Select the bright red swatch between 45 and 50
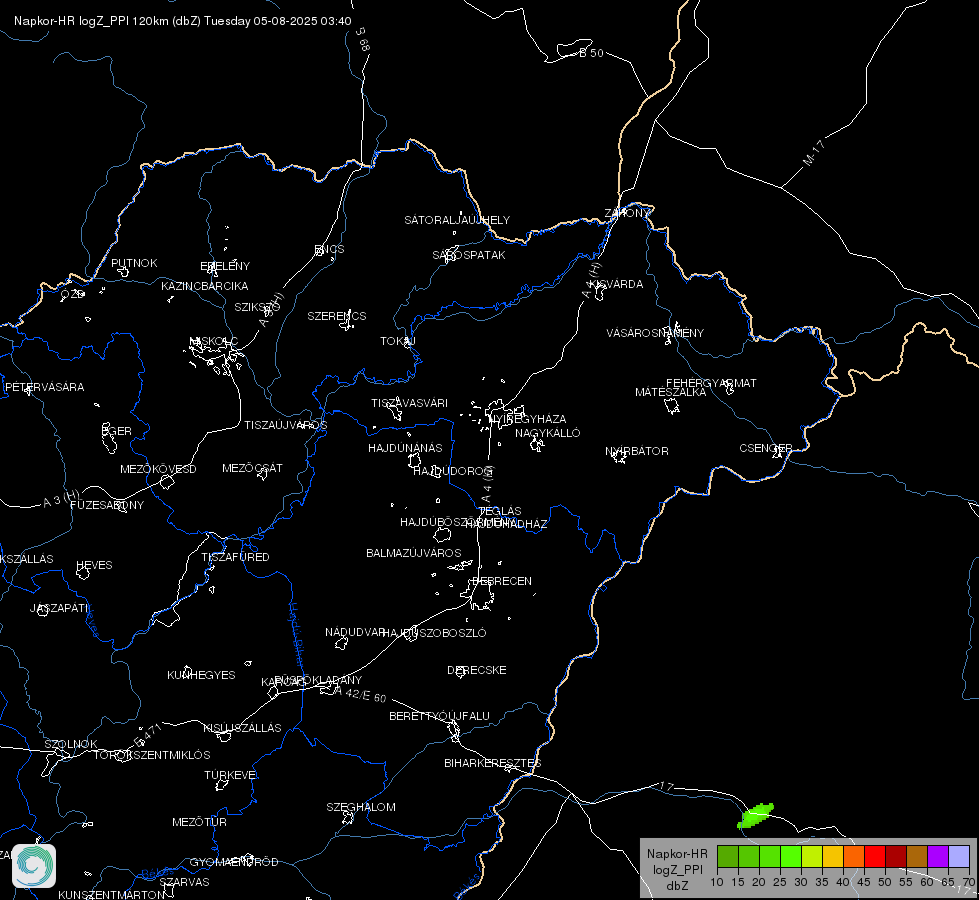The image size is (979, 900). tap(875, 856)
